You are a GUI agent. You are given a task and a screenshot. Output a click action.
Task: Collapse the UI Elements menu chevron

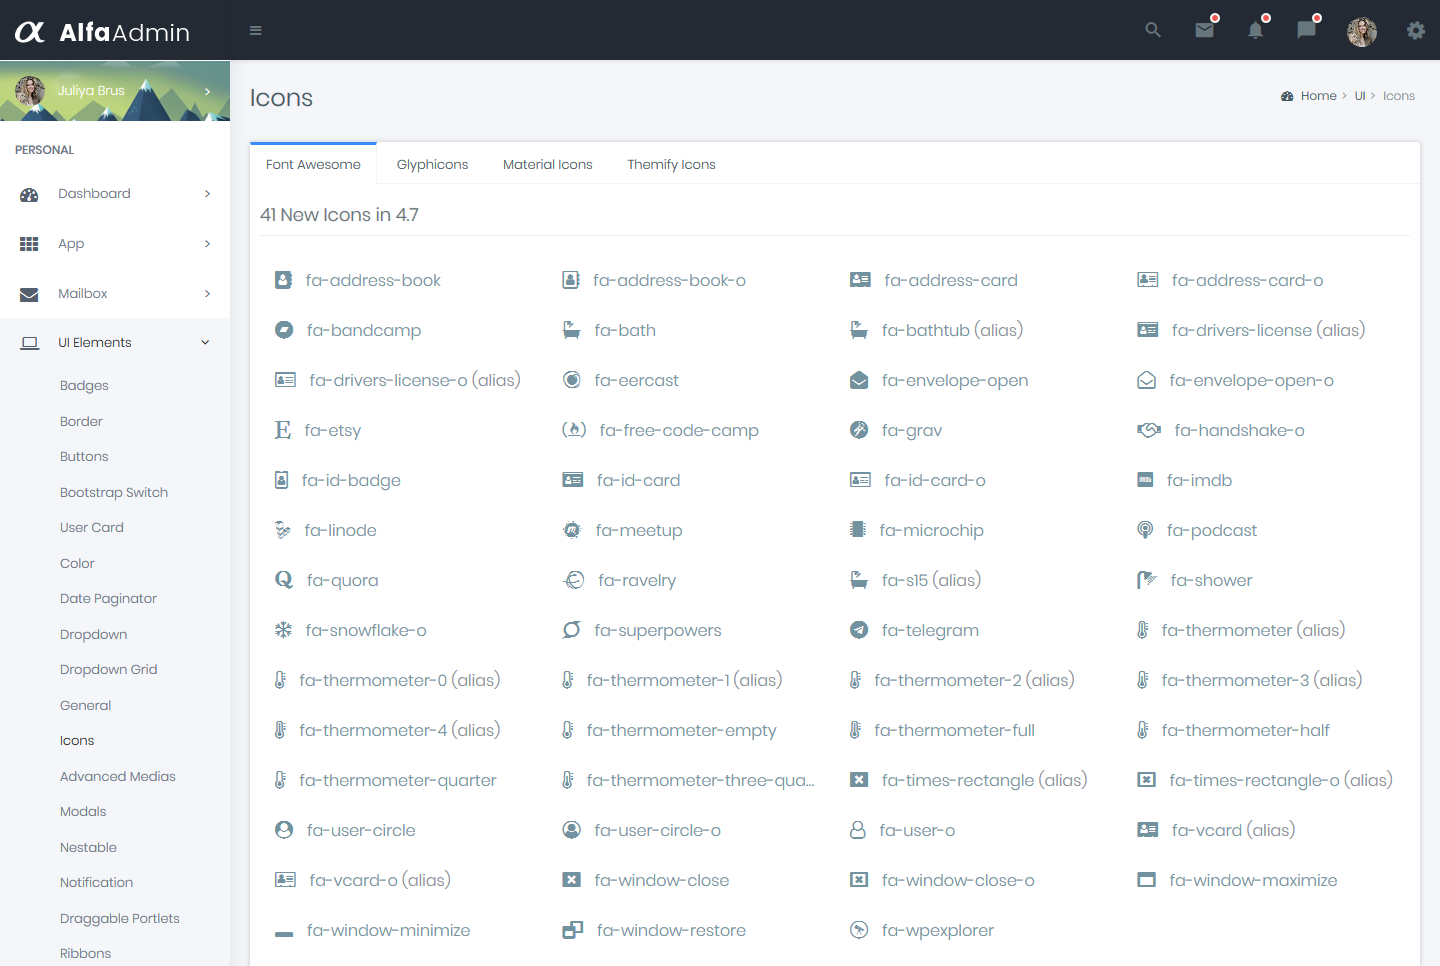(205, 343)
